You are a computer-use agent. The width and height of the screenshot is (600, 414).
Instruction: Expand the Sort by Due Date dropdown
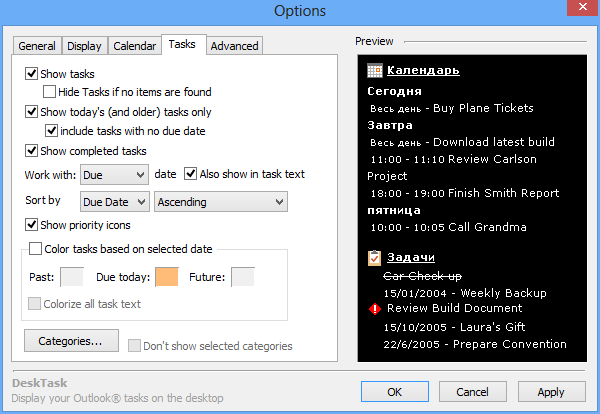[x=115, y=202]
